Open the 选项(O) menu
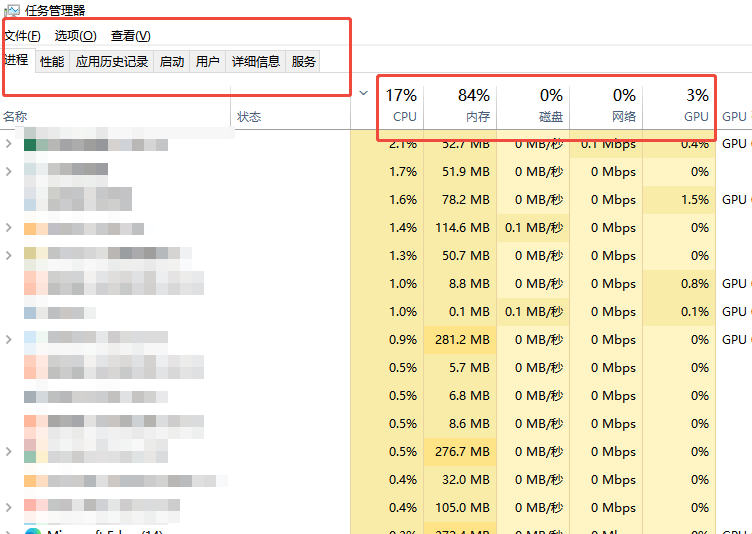The image size is (752, 534). pos(75,36)
